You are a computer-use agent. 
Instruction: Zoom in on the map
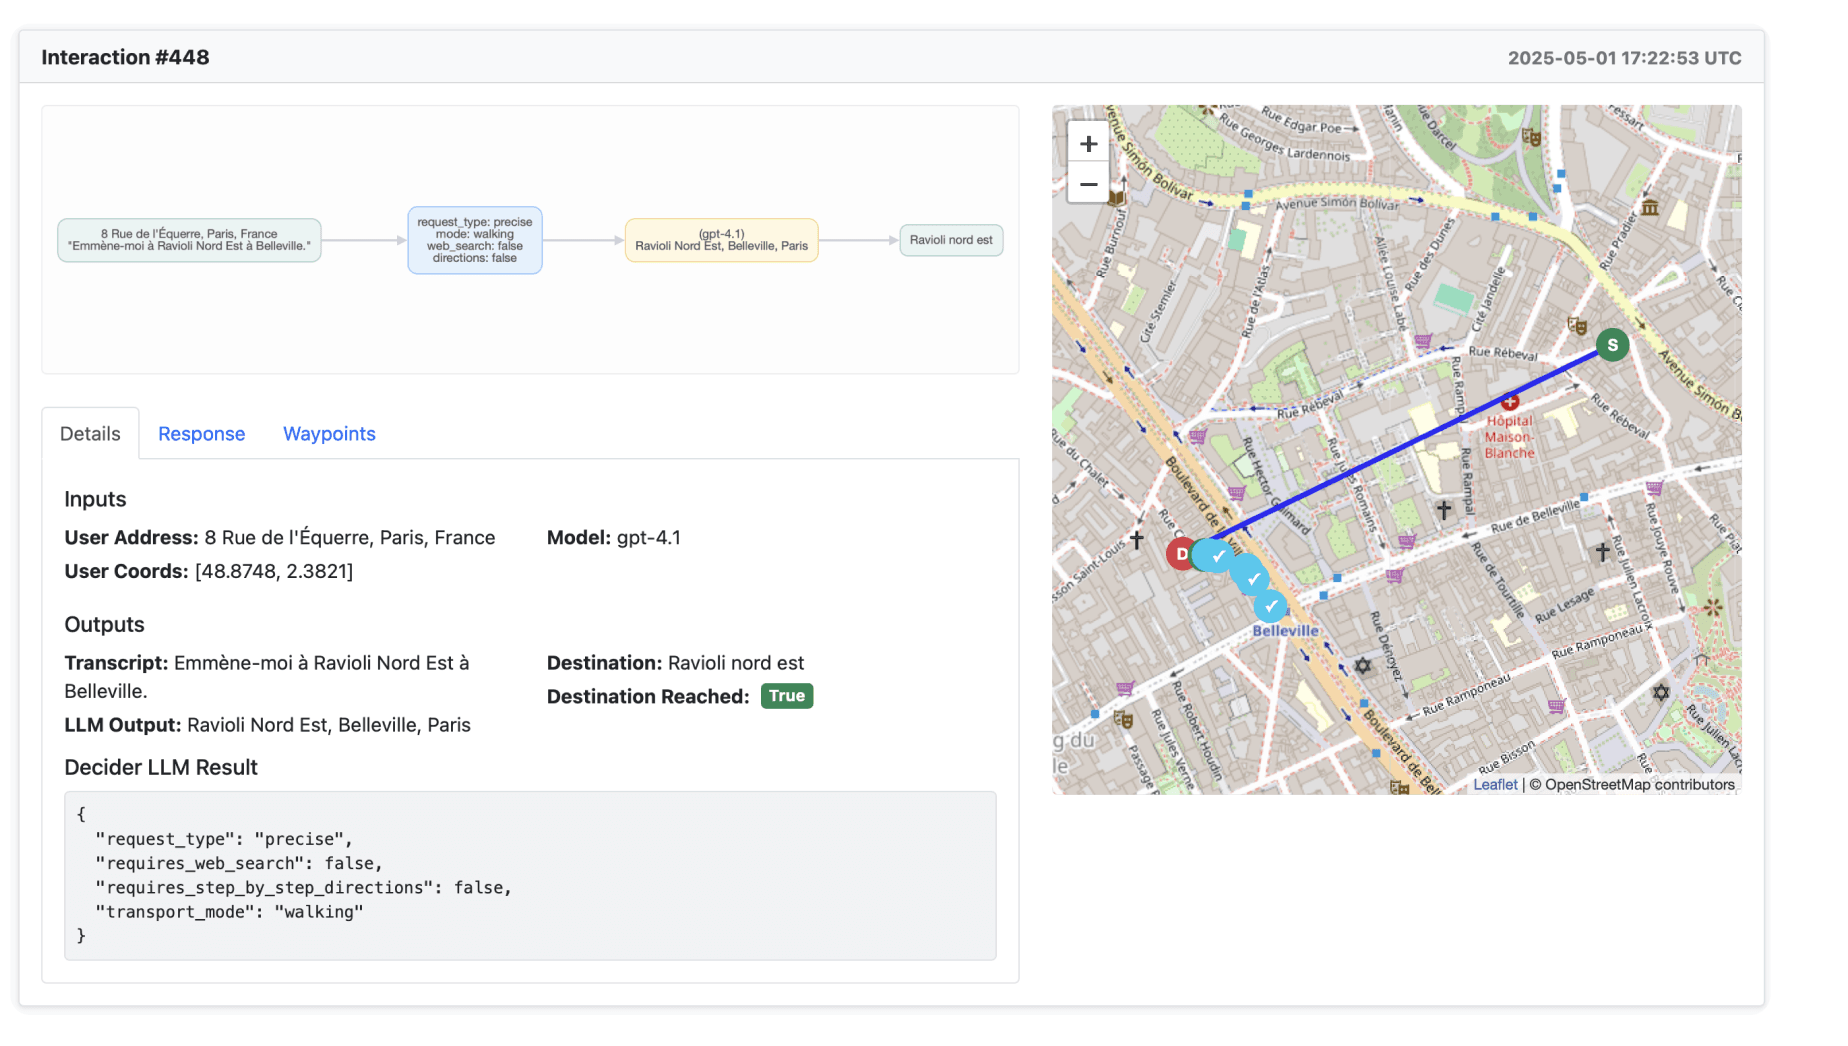[x=1088, y=143]
